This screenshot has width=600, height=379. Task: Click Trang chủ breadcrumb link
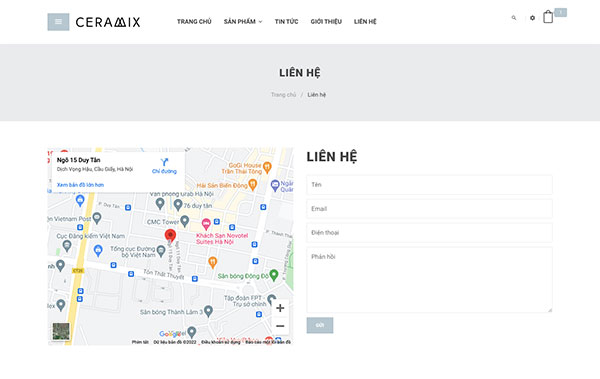[284, 95]
